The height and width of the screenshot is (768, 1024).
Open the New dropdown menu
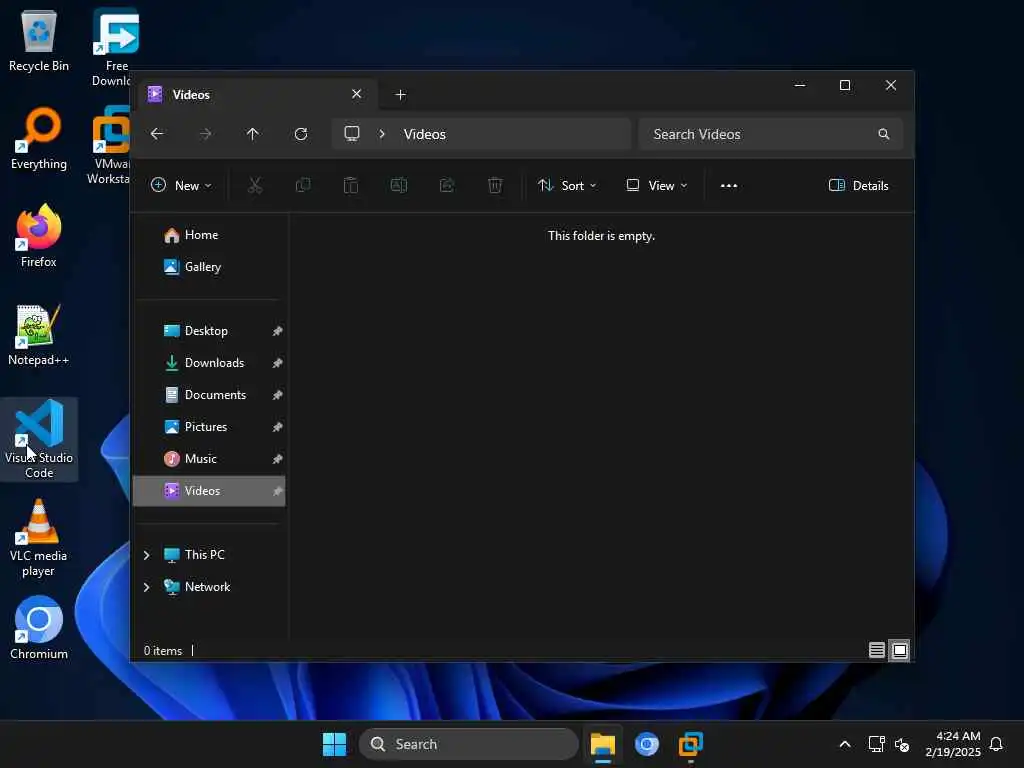182,186
